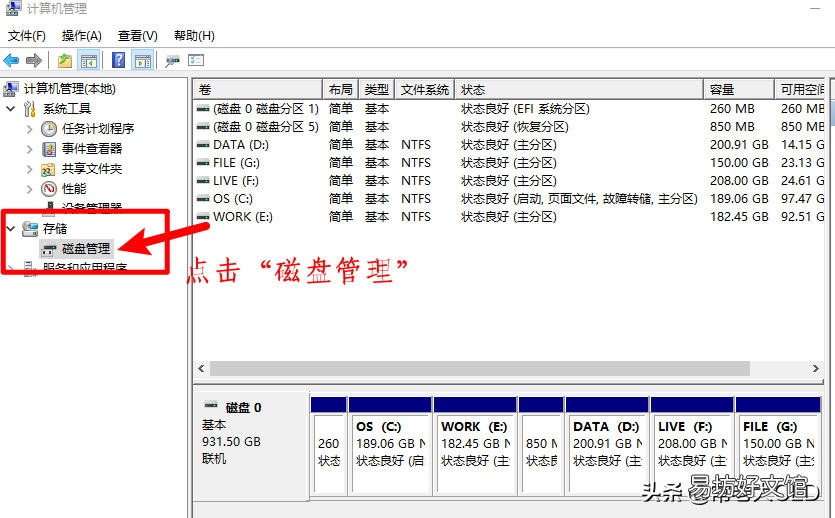Click the 189.06 GB capacity cell

(739, 199)
